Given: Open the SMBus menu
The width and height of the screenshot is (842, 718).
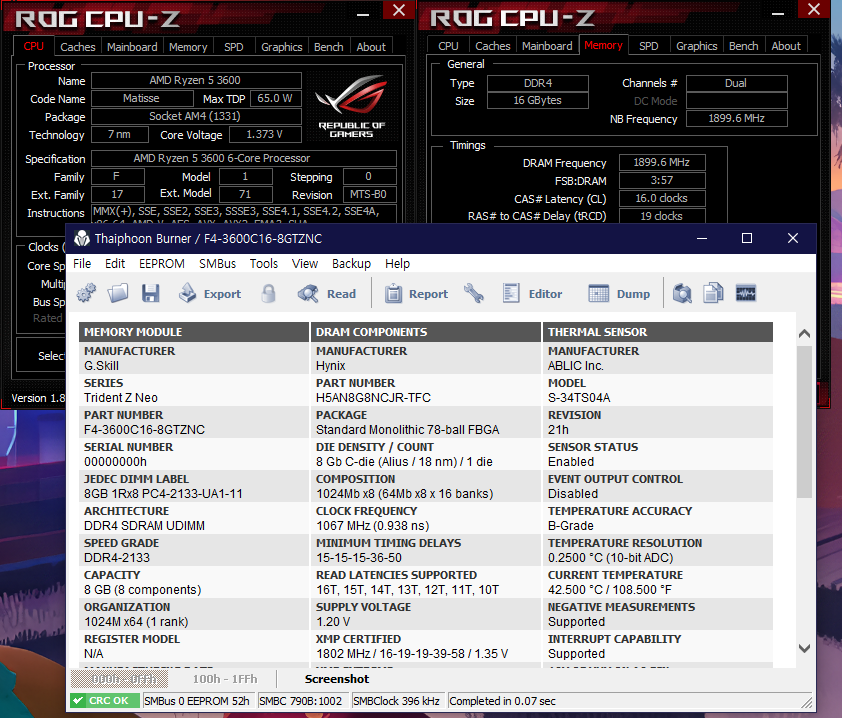Looking at the screenshot, I should (x=217, y=264).
